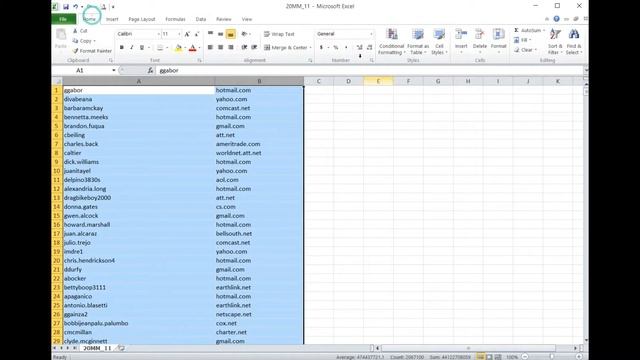
Task: Click the Insert cells button
Action: 461,42
